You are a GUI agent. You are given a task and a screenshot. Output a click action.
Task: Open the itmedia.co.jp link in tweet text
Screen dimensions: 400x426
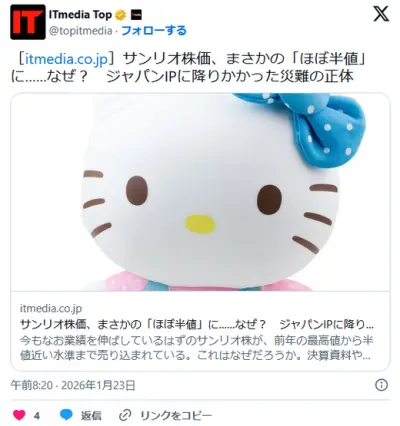tap(67, 59)
